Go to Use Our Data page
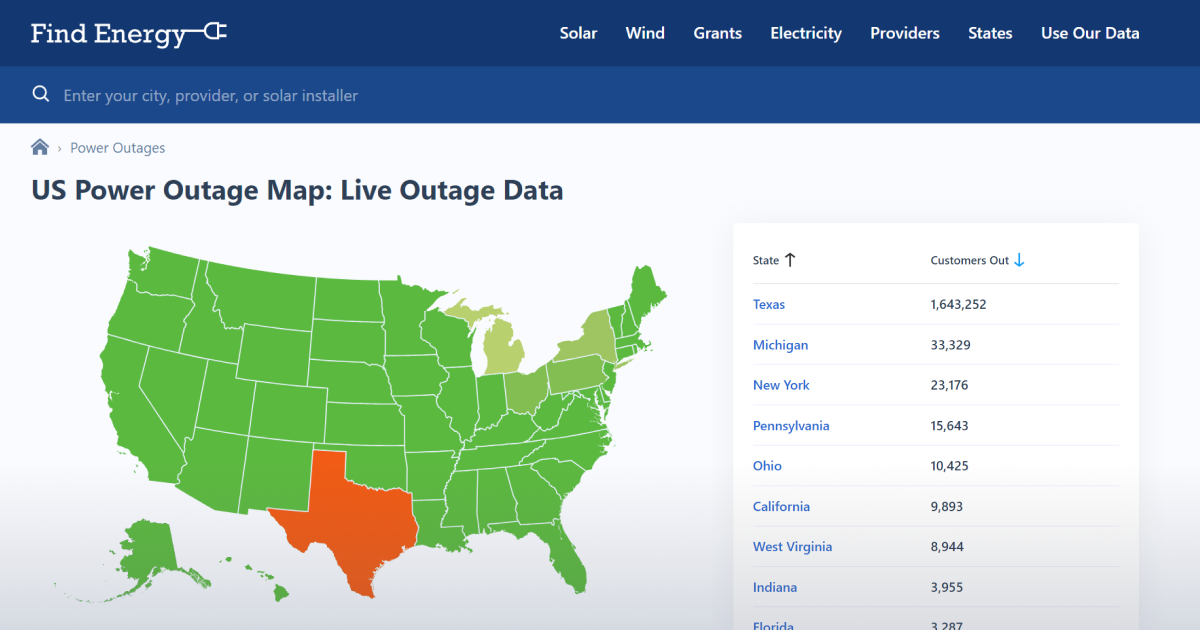 pos(1089,33)
